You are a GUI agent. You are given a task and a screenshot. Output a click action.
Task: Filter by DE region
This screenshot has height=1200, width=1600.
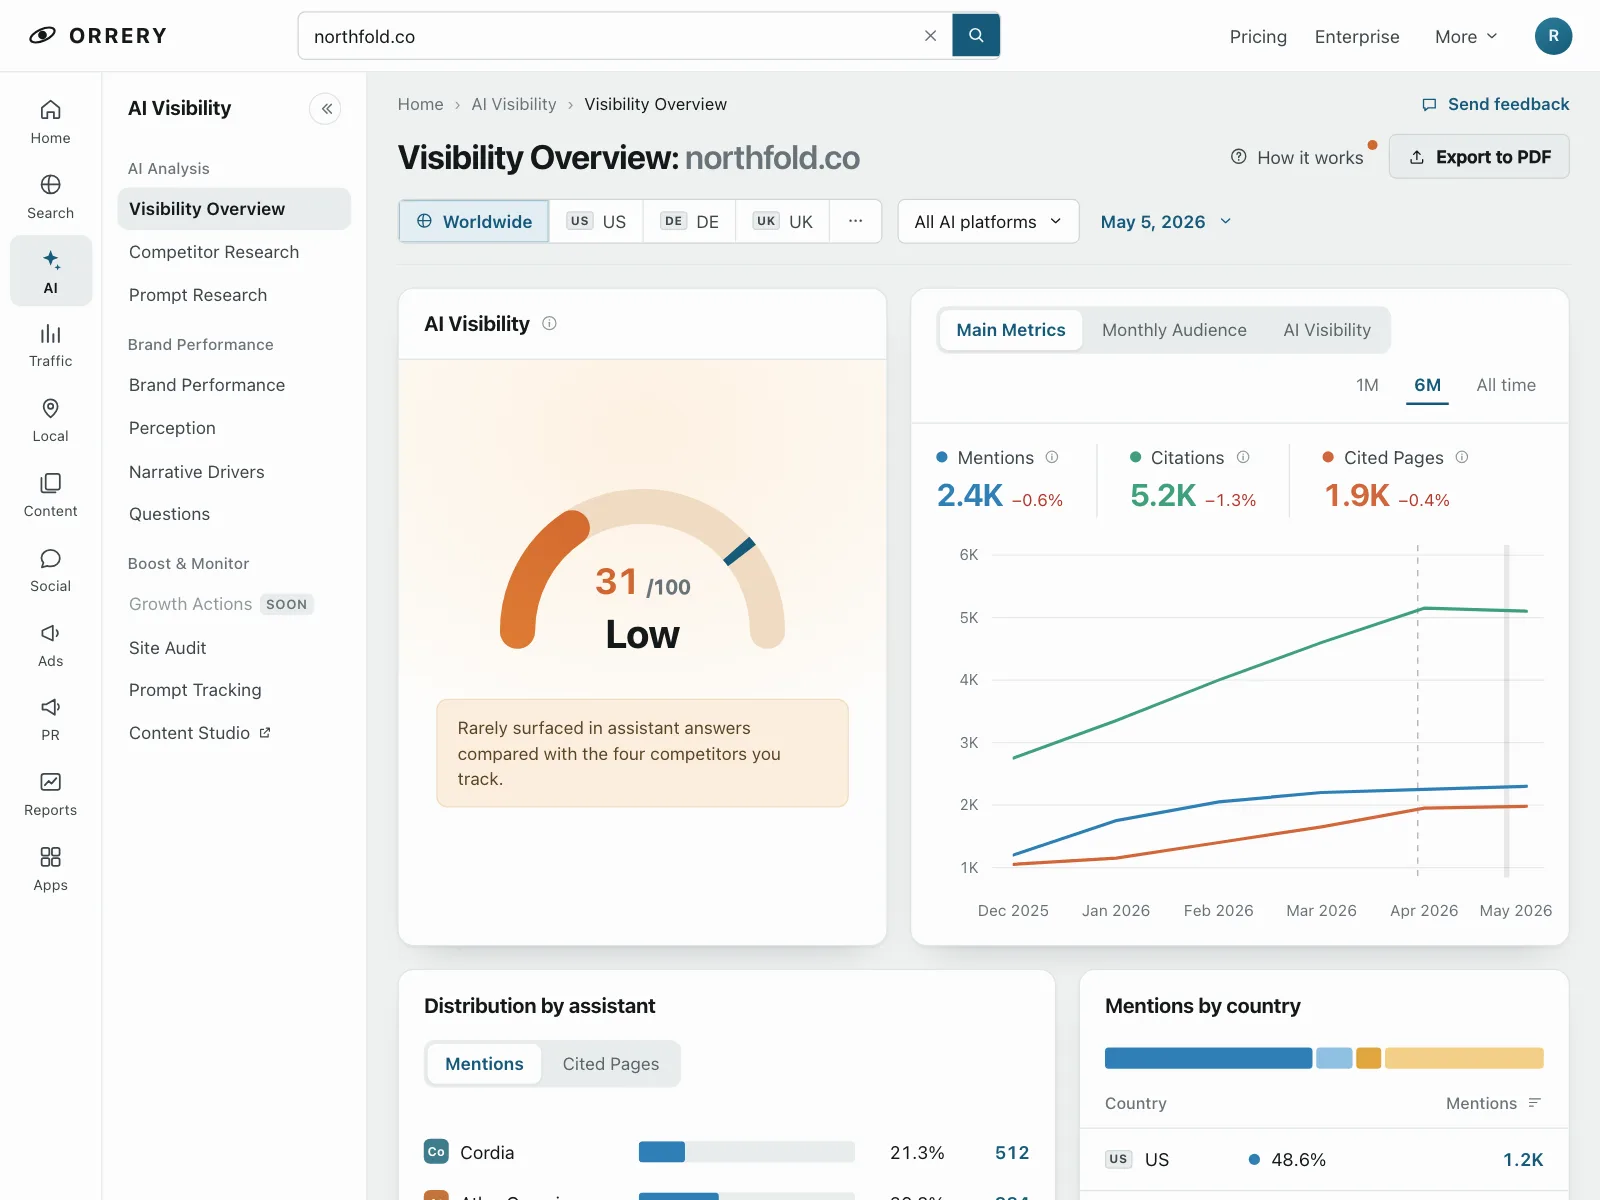click(689, 221)
